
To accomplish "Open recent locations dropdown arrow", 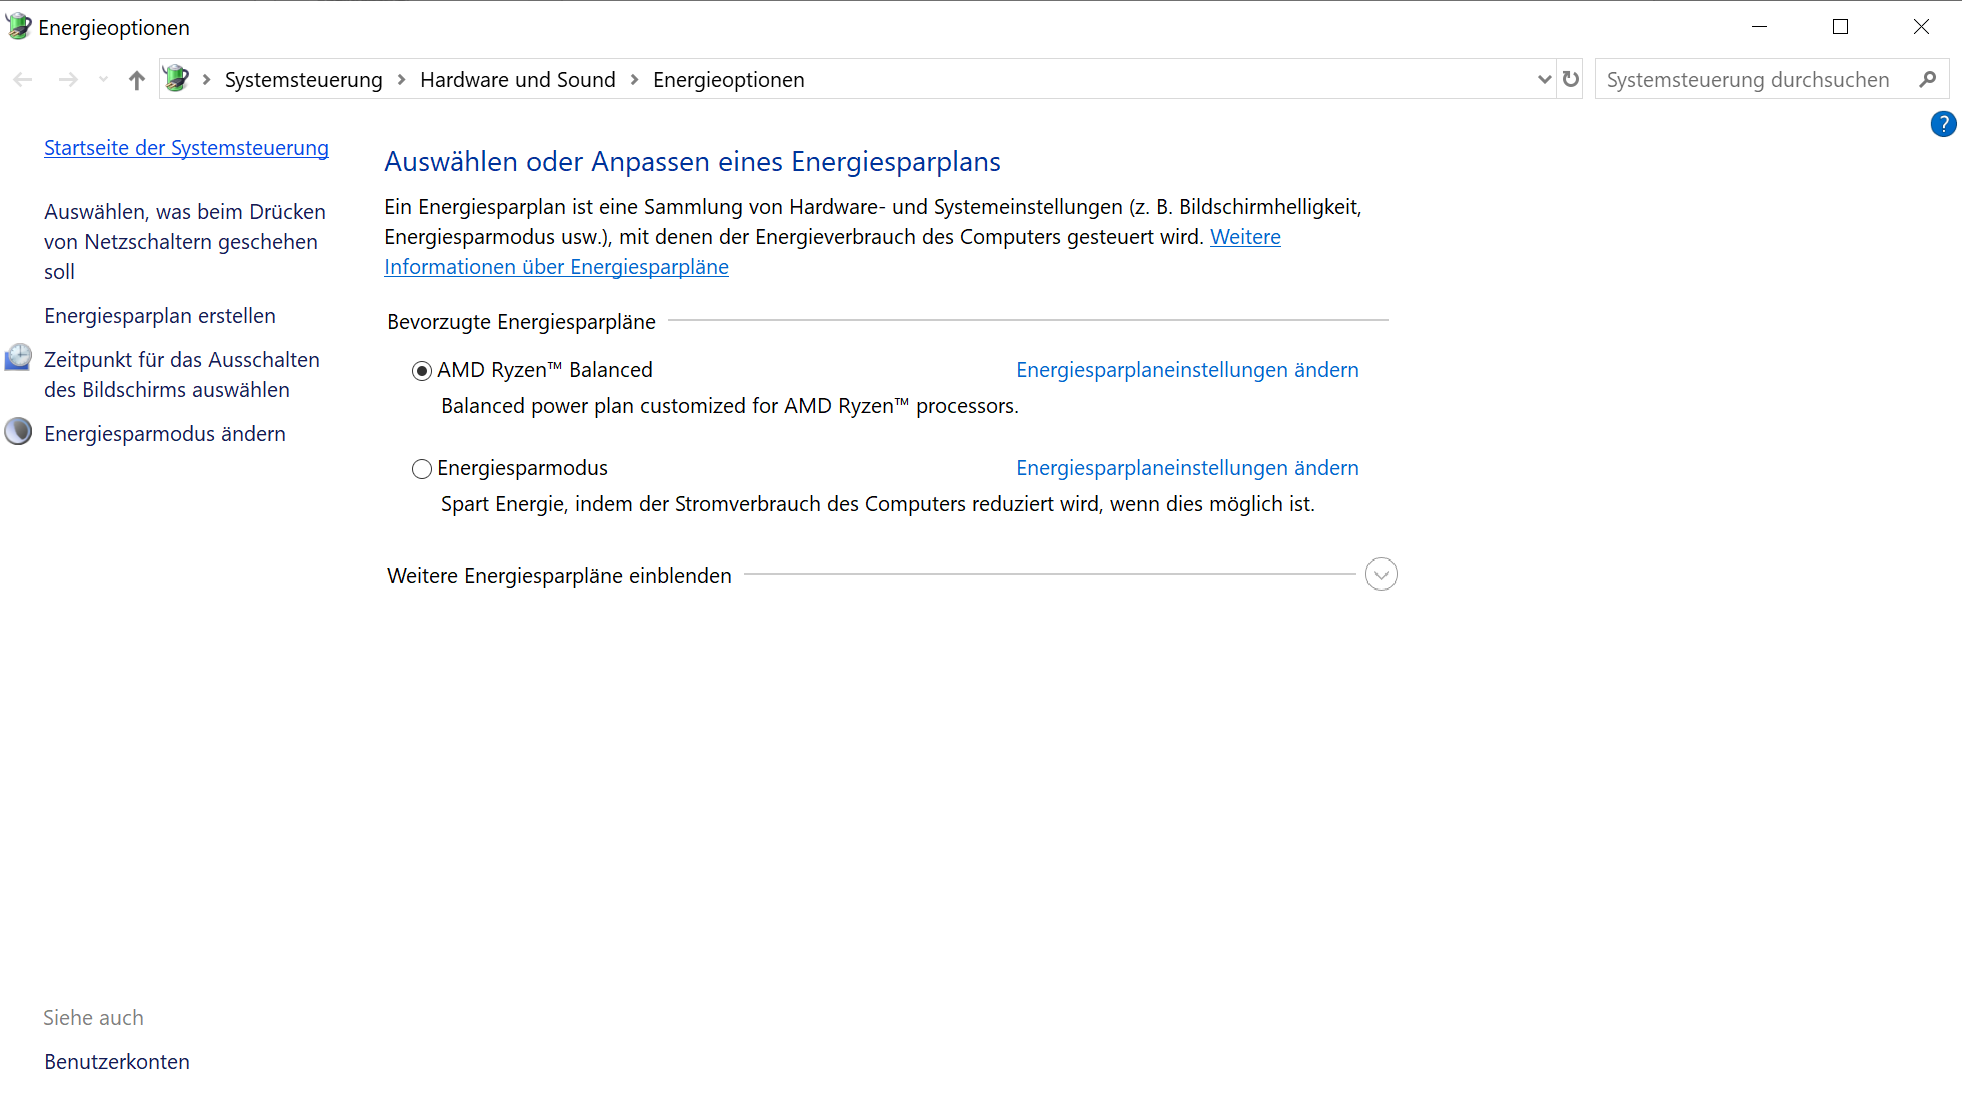I will 103,80.
